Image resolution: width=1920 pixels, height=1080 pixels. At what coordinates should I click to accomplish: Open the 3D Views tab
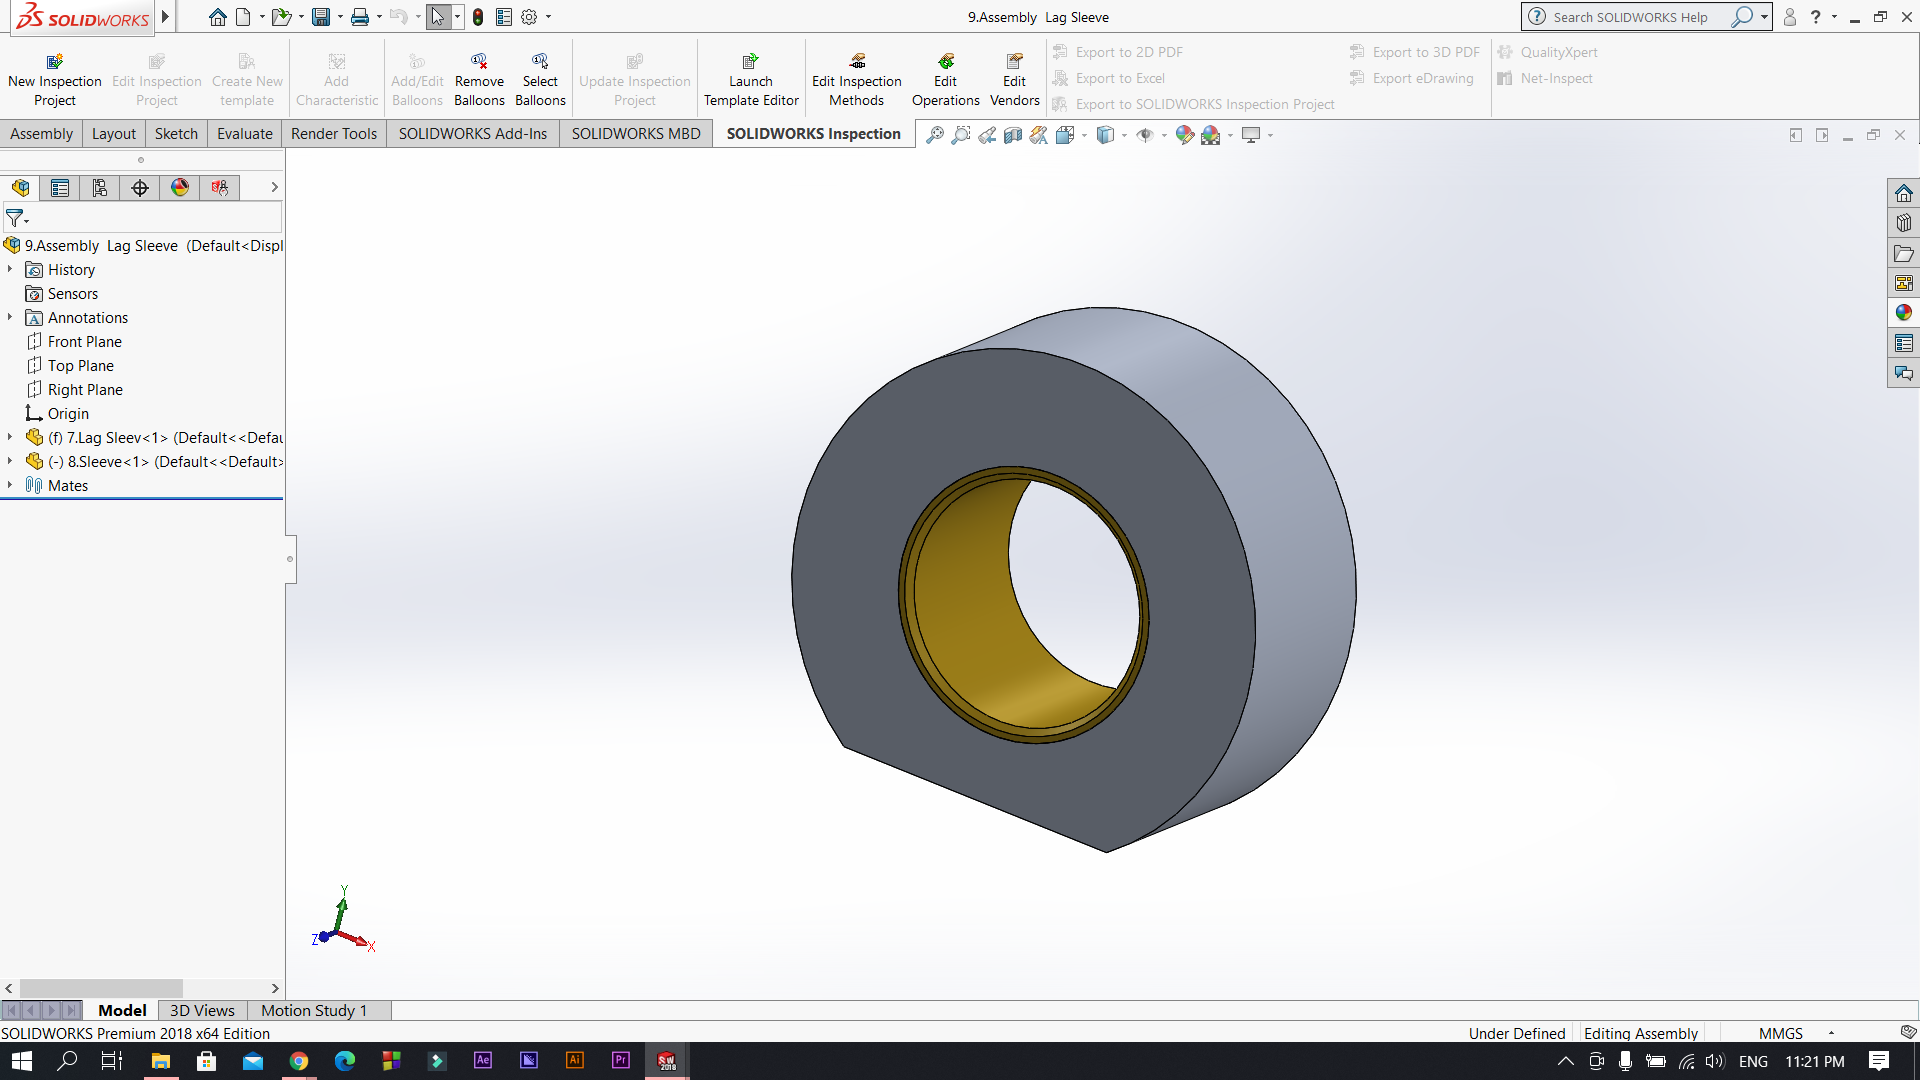202,1010
